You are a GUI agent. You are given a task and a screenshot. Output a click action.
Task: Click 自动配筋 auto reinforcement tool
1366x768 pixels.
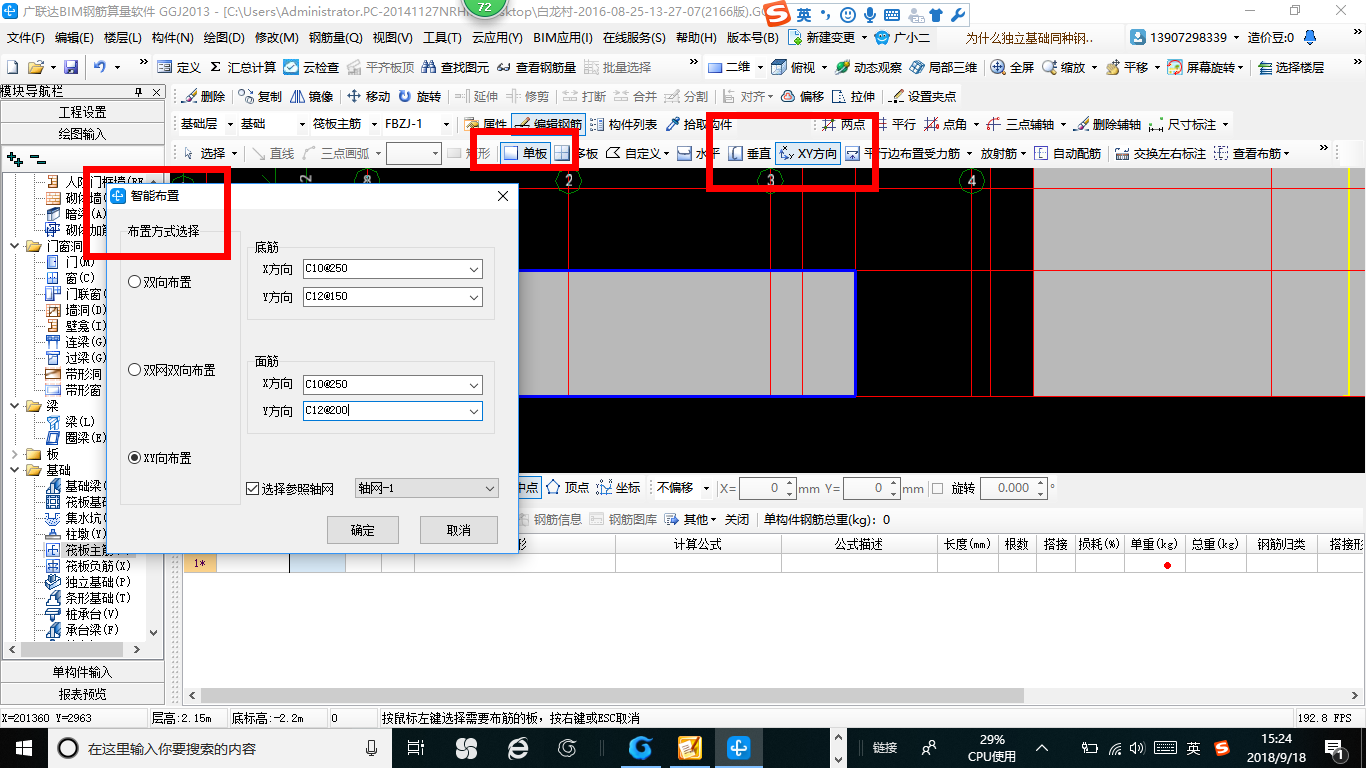pos(1067,153)
